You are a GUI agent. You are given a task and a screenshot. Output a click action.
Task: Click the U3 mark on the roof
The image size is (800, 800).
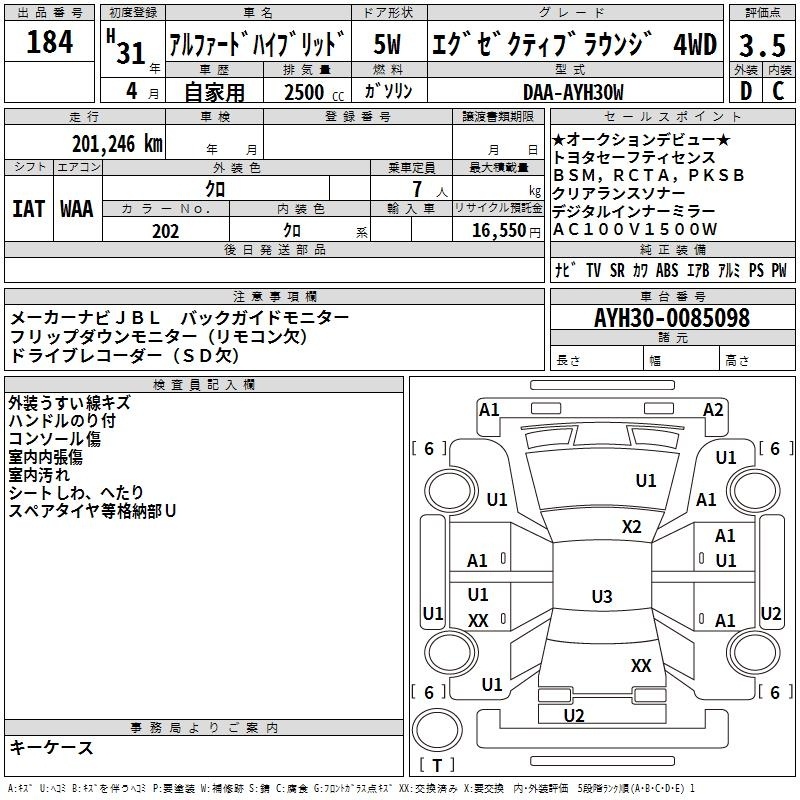click(x=601, y=597)
